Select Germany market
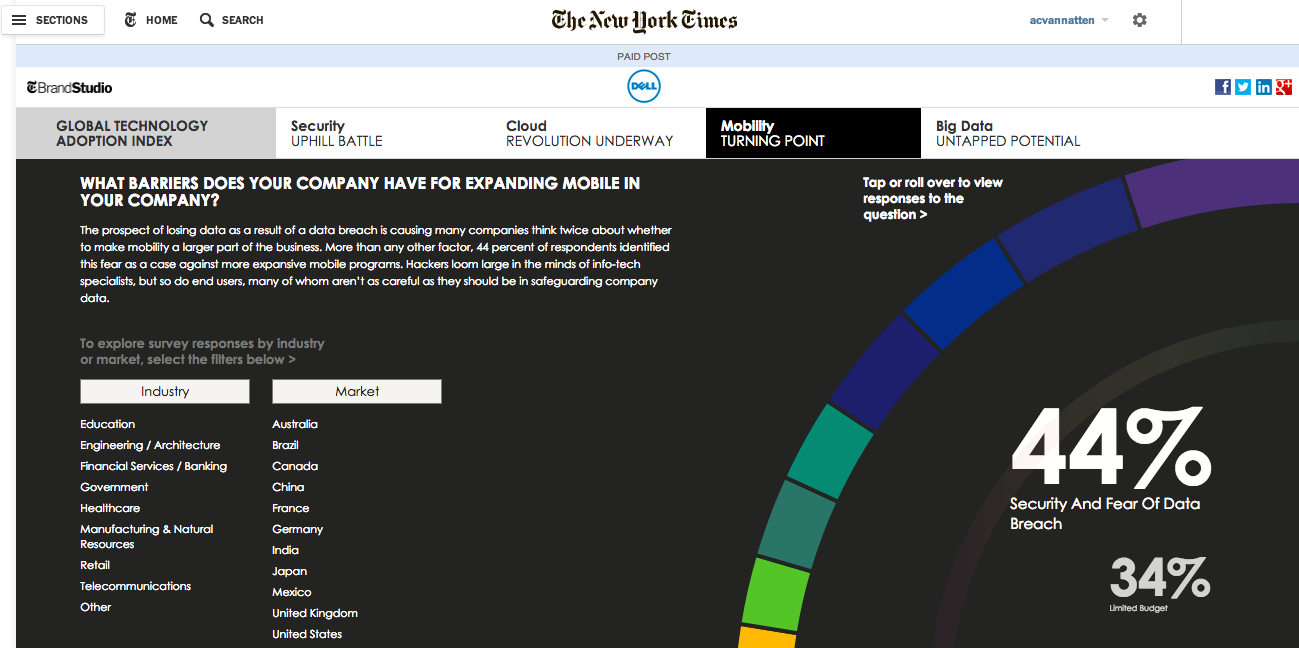The height and width of the screenshot is (648, 1299). 298,529
